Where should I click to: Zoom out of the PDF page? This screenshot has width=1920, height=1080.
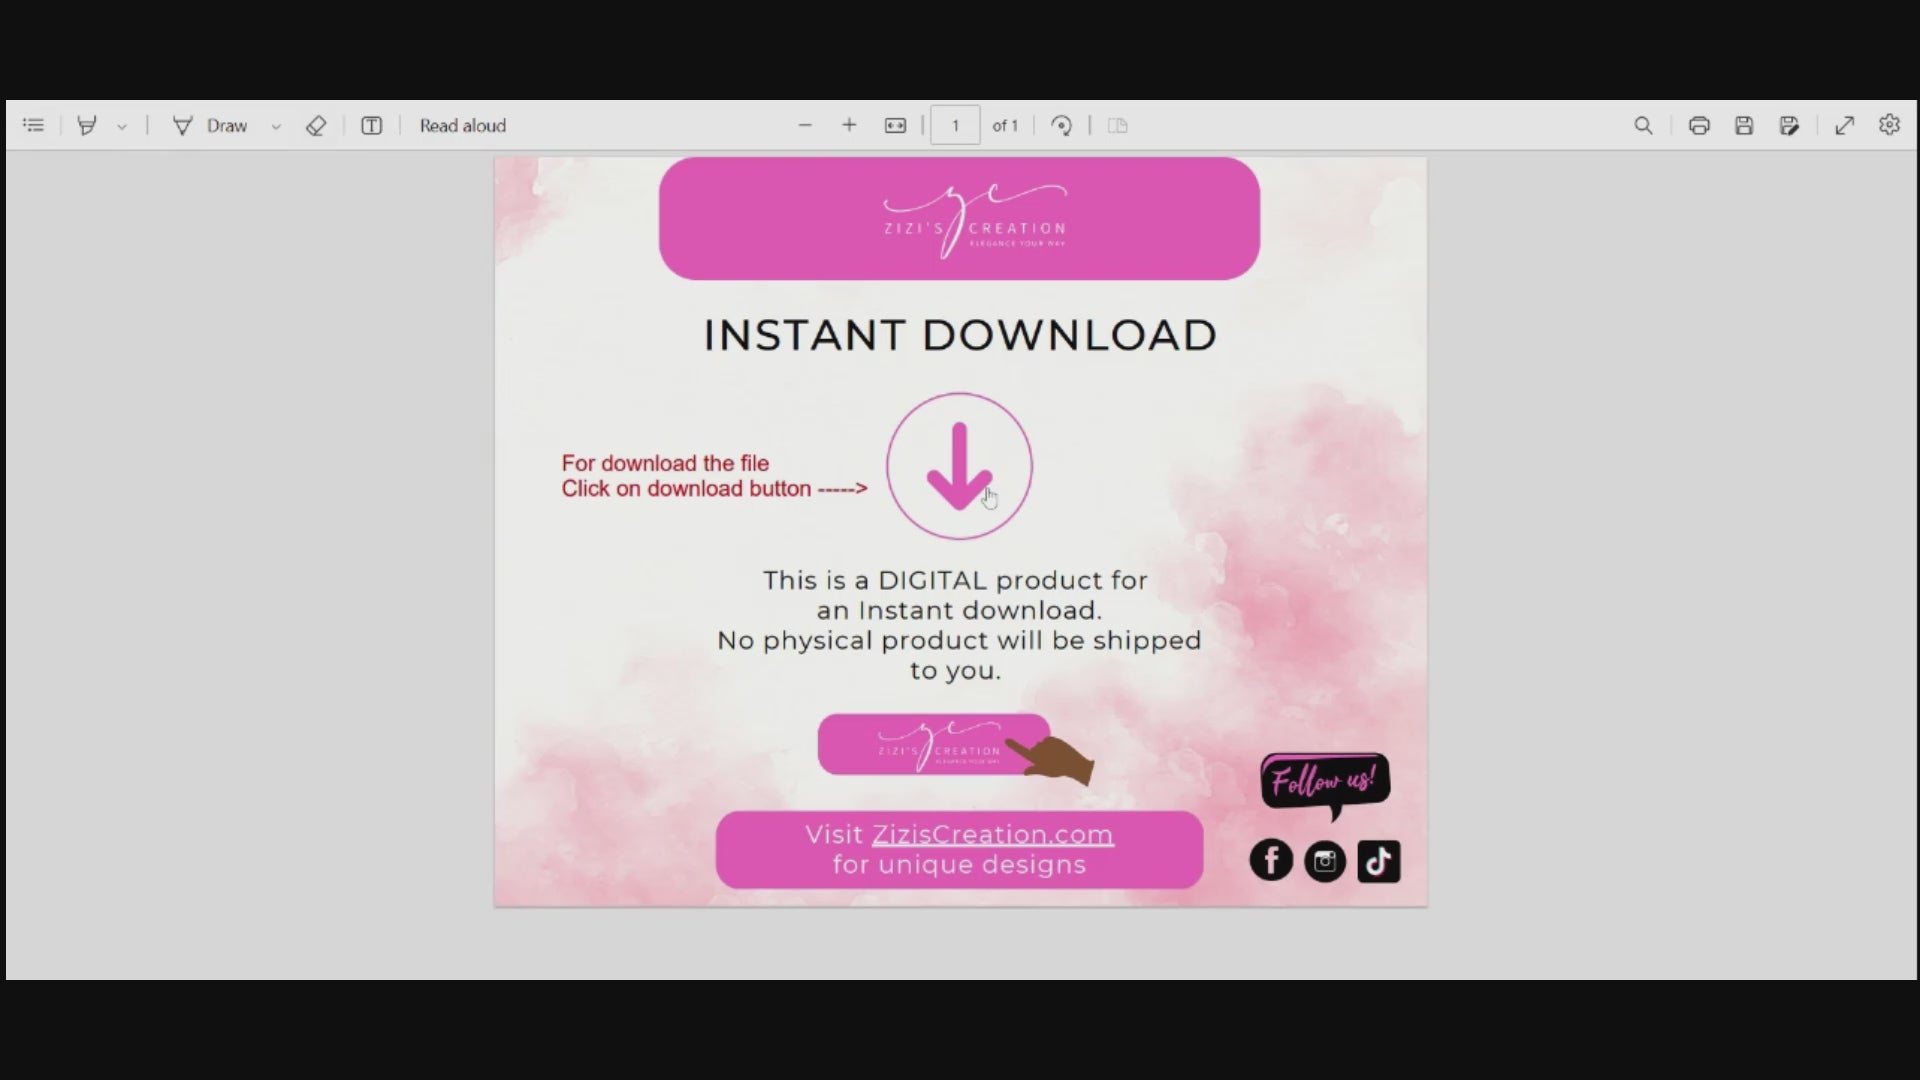[x=805, y=125]
